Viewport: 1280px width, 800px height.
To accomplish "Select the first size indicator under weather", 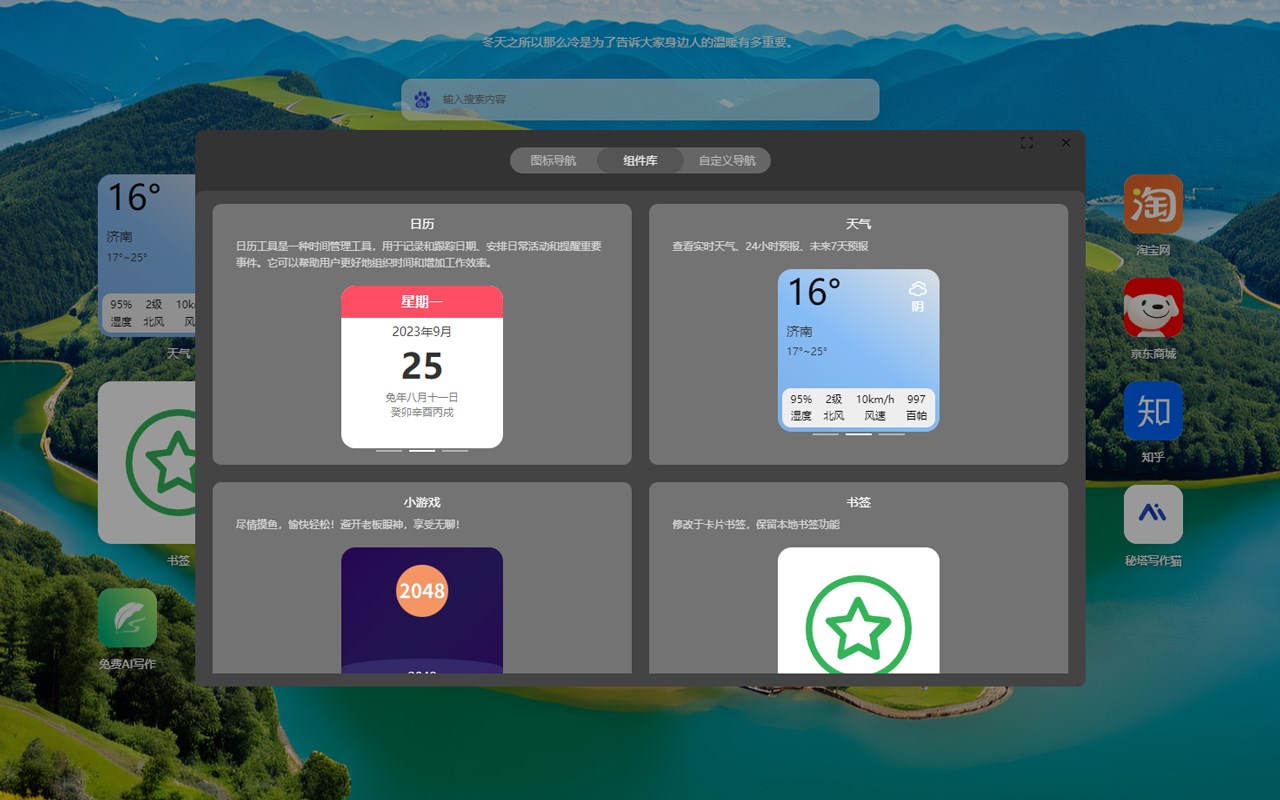I will pos(826,434).
